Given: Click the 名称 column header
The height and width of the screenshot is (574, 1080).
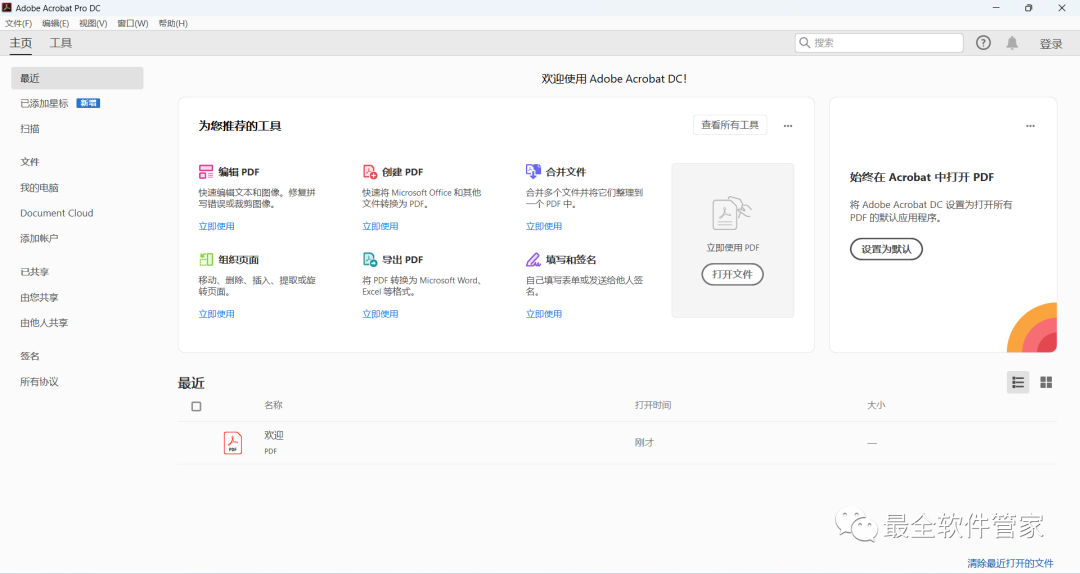Looking at the screenshot, I should [x=273, y=405].
